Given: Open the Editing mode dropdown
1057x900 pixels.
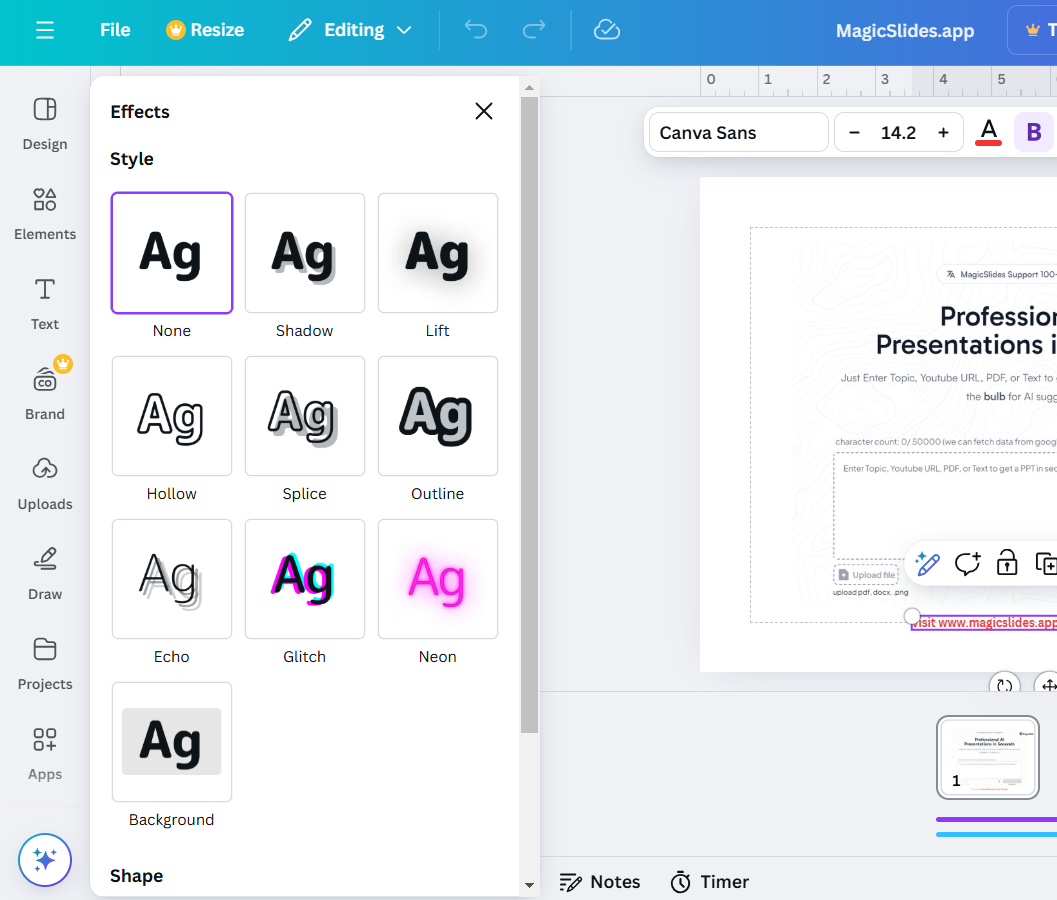Looking at the screenshot, I should pyautogui.click(x=350, y=30).
